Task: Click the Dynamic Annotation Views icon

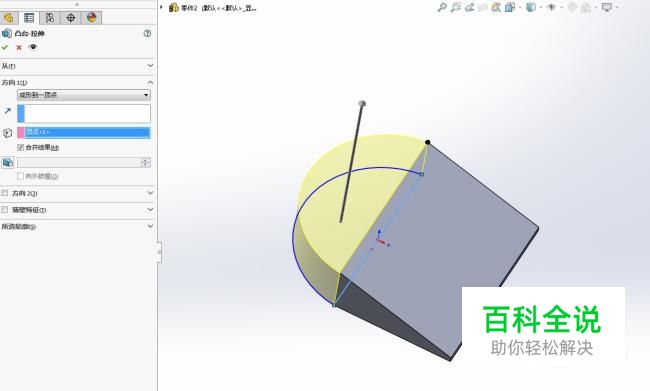Action: coord(496,7)
